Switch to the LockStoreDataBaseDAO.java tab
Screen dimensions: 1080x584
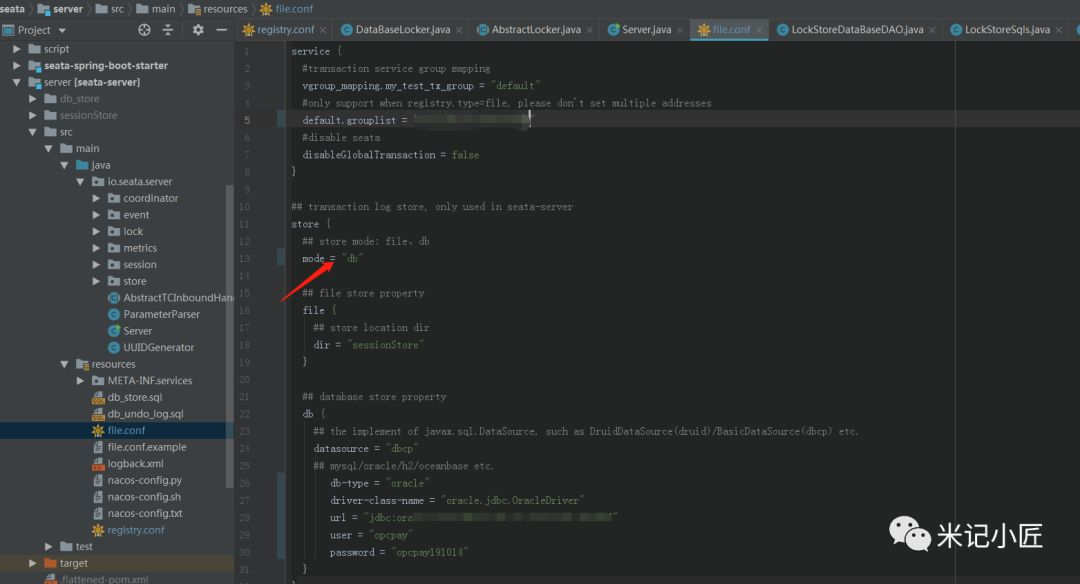pos(857,30)
